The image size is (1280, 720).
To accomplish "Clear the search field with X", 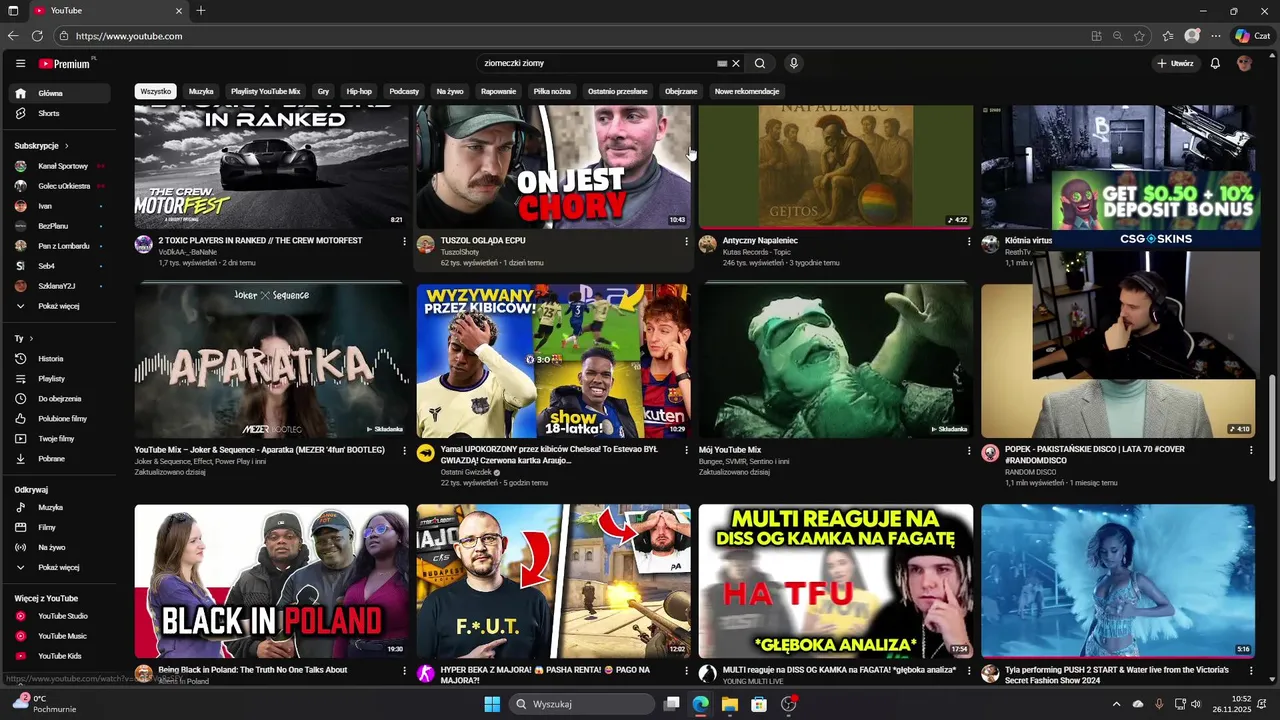I will (736, 63).
